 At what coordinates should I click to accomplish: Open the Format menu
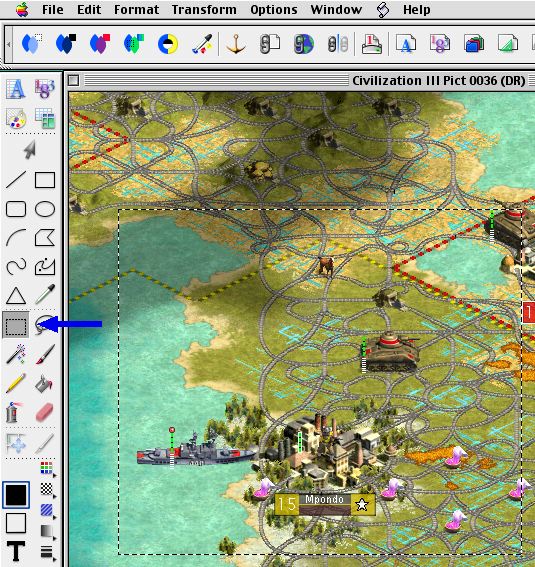pos(136,9)
